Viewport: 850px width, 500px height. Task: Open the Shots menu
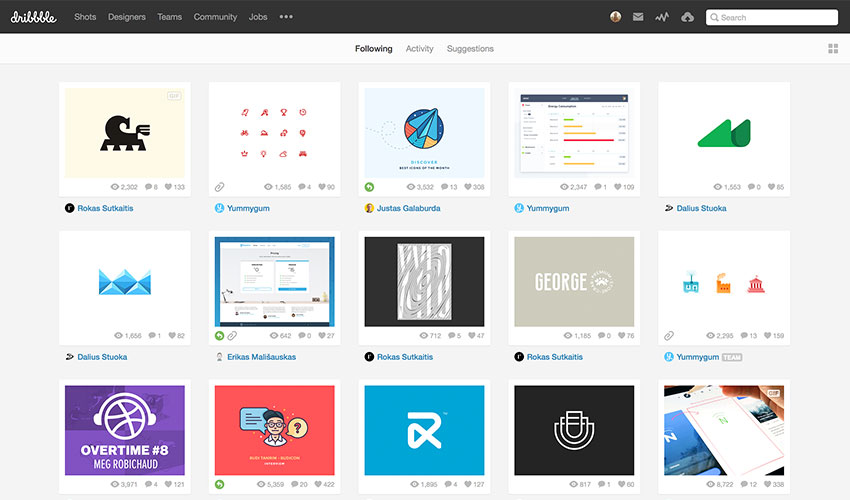pyautogui.click(x=85, y=17)
